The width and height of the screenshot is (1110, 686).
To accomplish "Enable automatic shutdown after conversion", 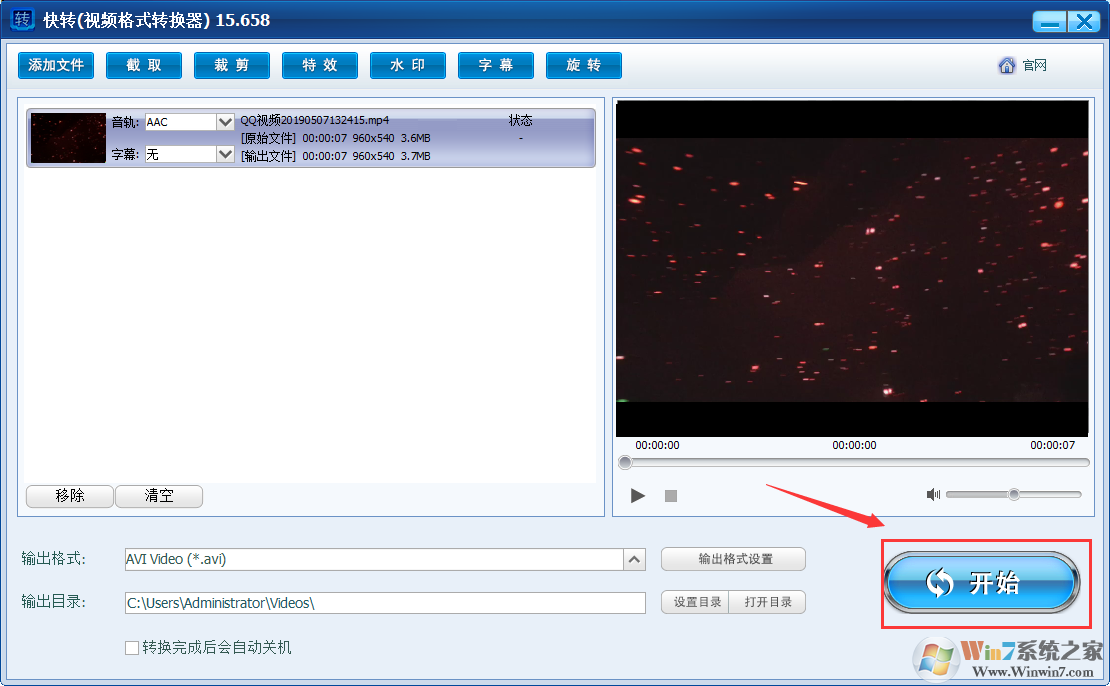I will 131,647.
